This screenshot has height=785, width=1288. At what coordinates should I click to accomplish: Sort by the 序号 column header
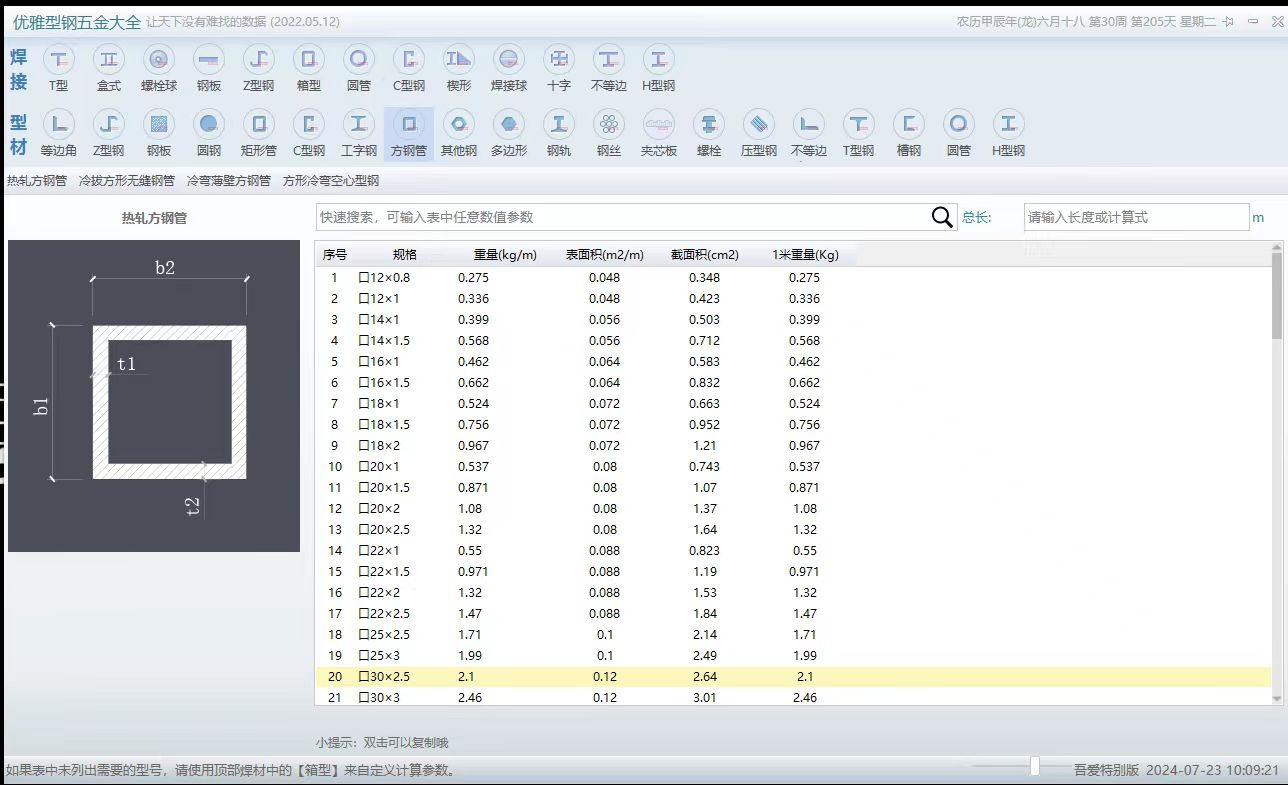coord(334,255)
